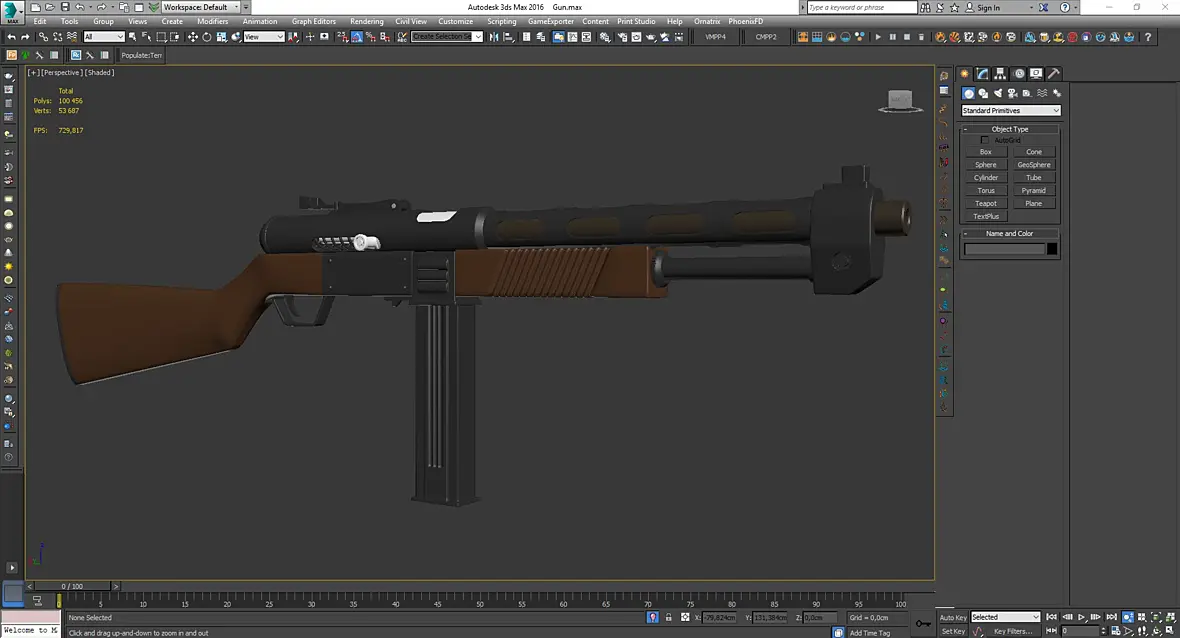The image size is (1180, 638).
Task: Click the Key Filters button
Action: pyautogui.click(x=1013, y=631)
